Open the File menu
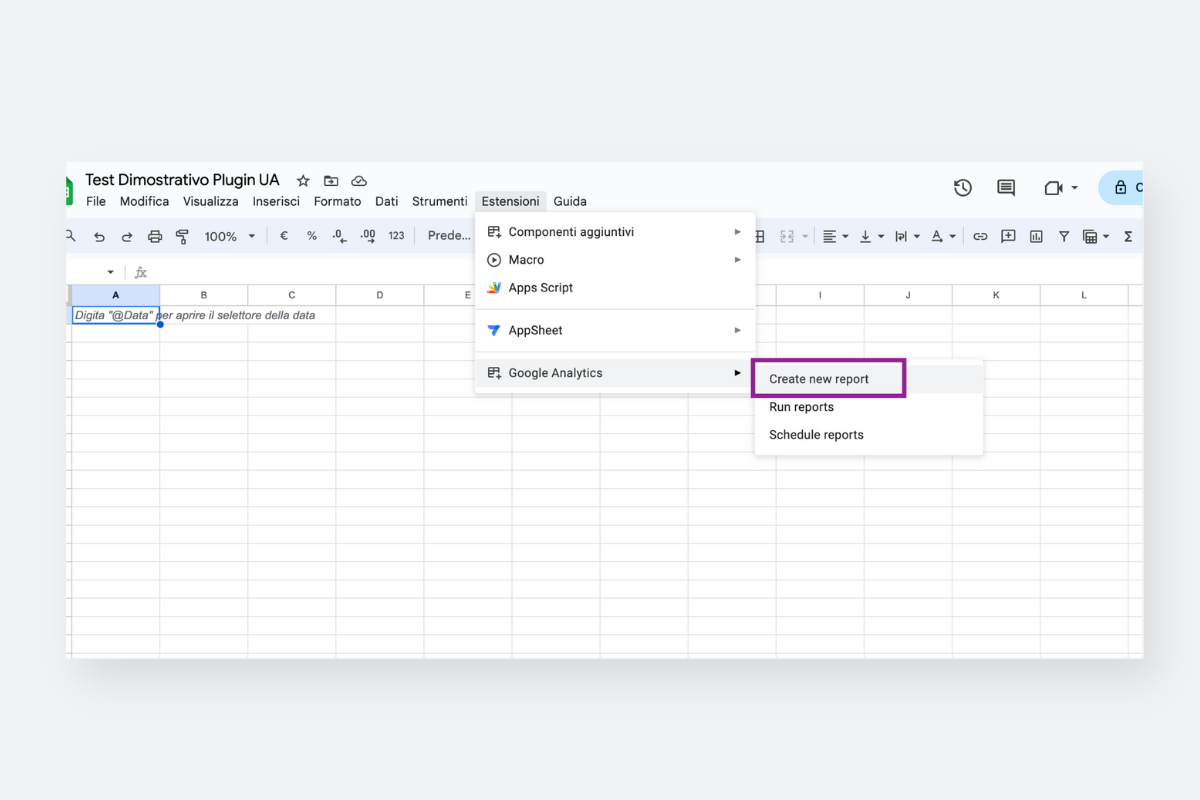The height and width of the screenshot is (800, 1200). coord(96,201)
